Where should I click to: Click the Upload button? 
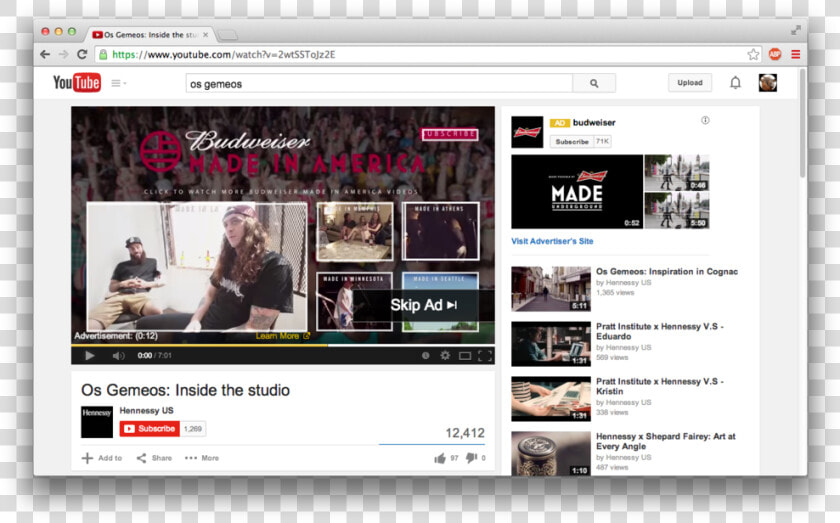pos(690,83)
